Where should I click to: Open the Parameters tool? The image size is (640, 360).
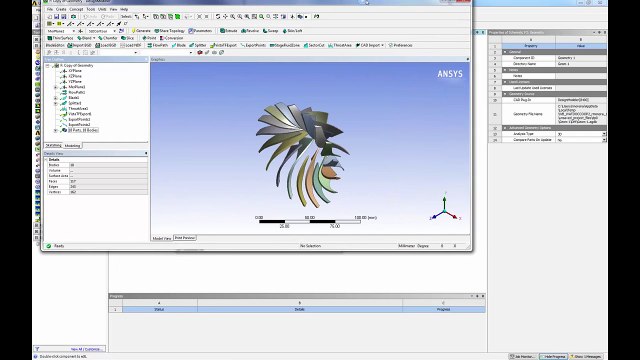(200, 31)
